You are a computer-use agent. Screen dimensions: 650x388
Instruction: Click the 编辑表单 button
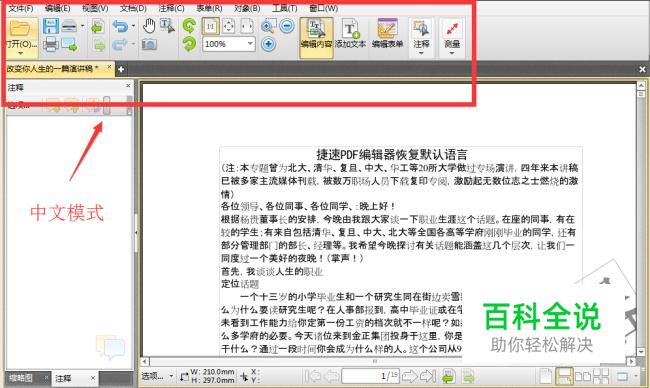click(x=387, y=34)
